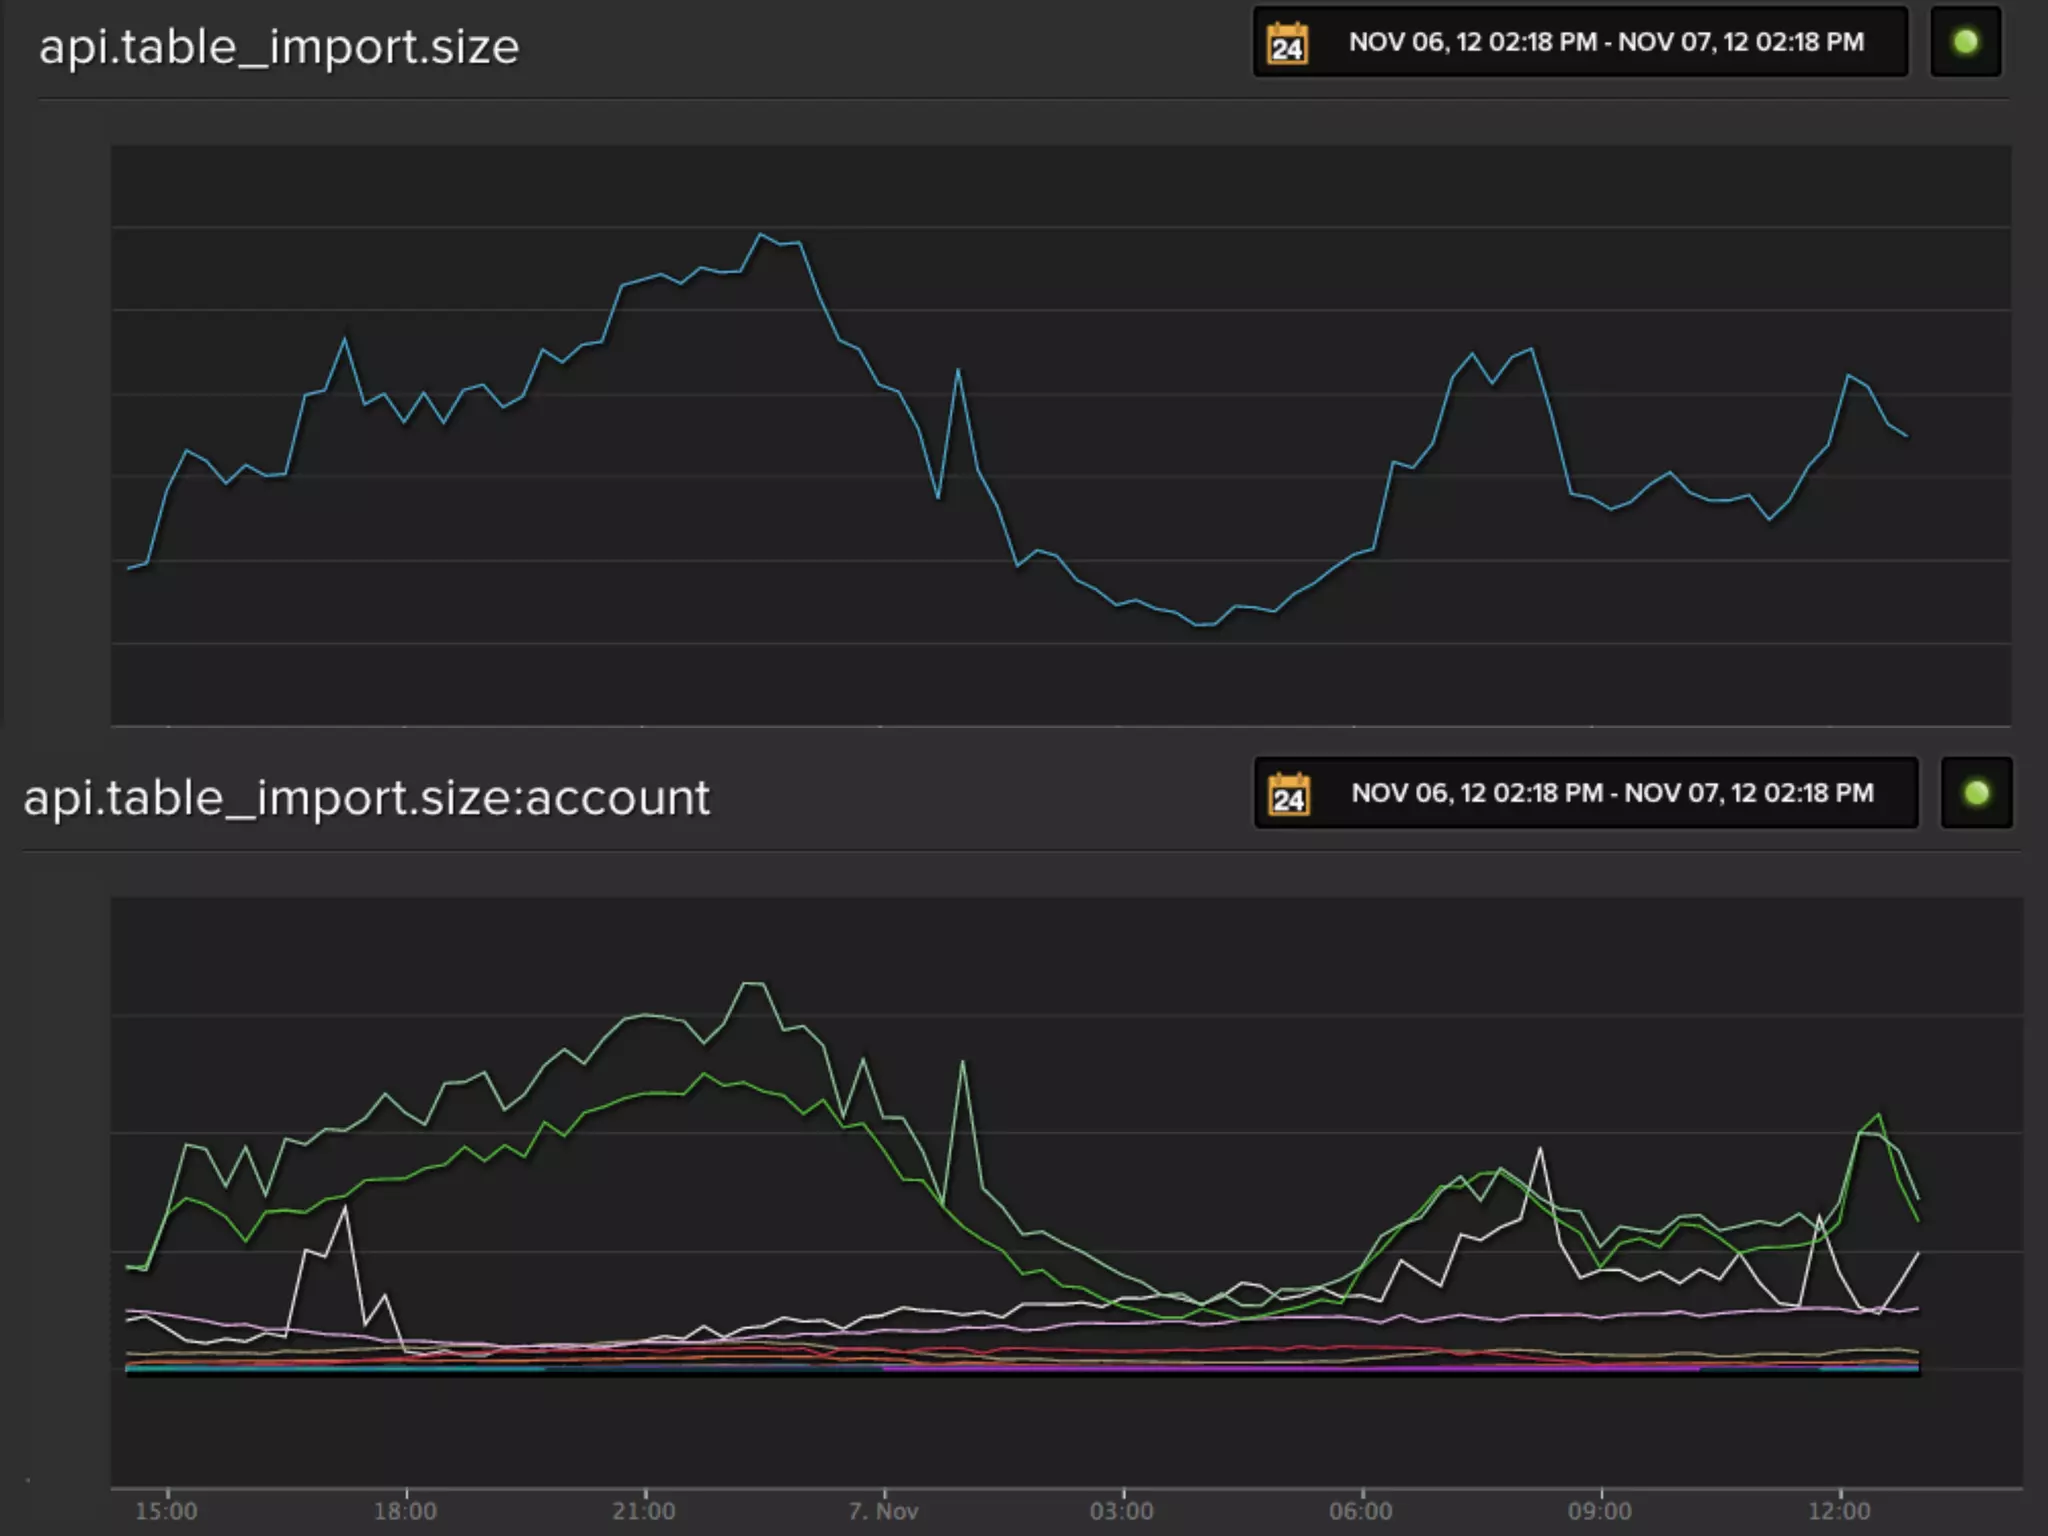This screenshot has height=1536, width=2048.
Task: Click light green line's highest peak in account chart
Action: [x=753, y=984]
